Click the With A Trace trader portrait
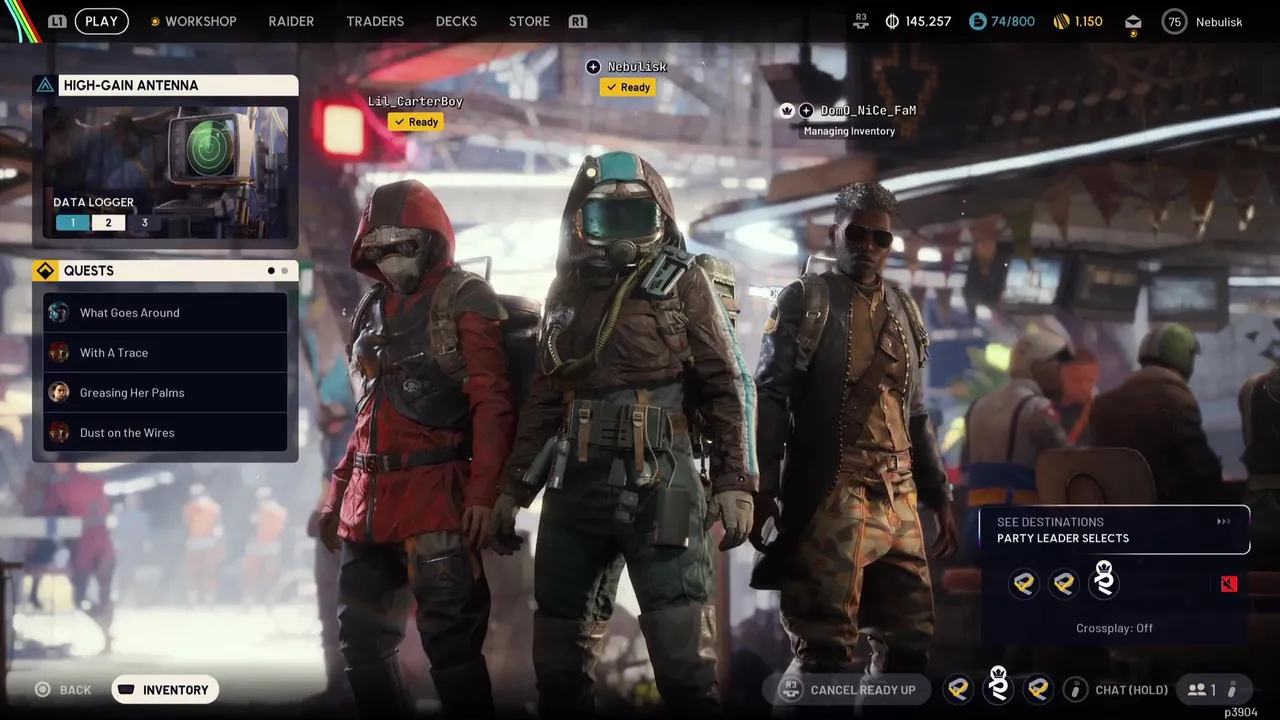 pyautogui.click(x=59, y=352)
